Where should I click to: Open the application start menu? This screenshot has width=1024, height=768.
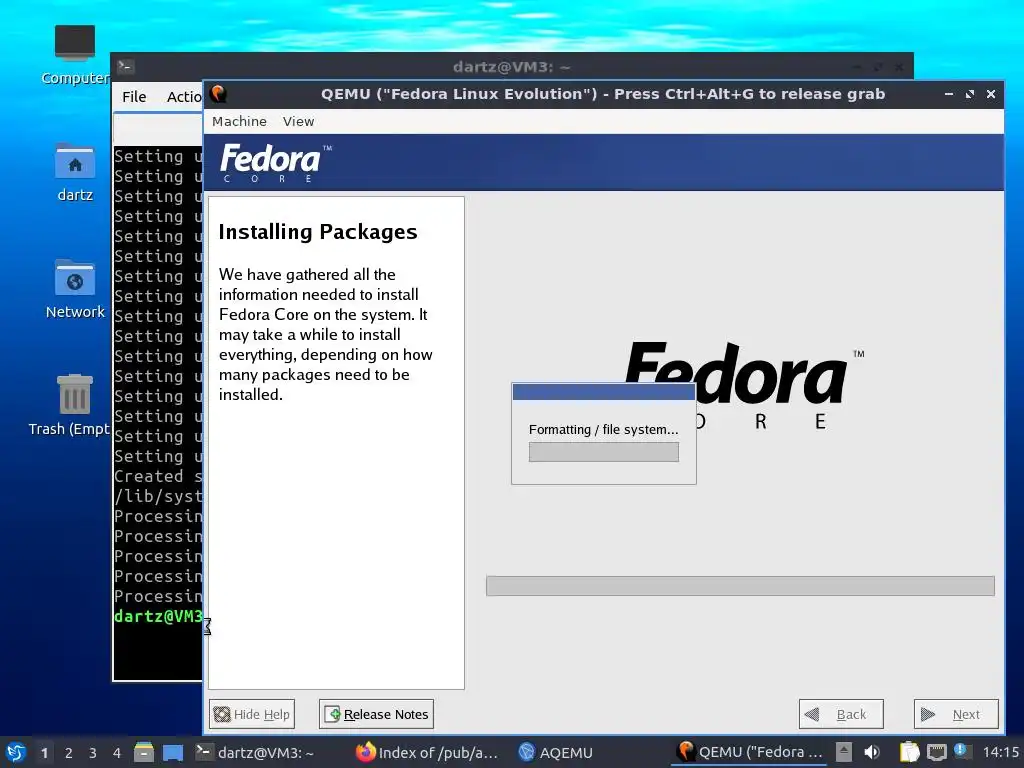pyautogui.click(x=16, y=752)
